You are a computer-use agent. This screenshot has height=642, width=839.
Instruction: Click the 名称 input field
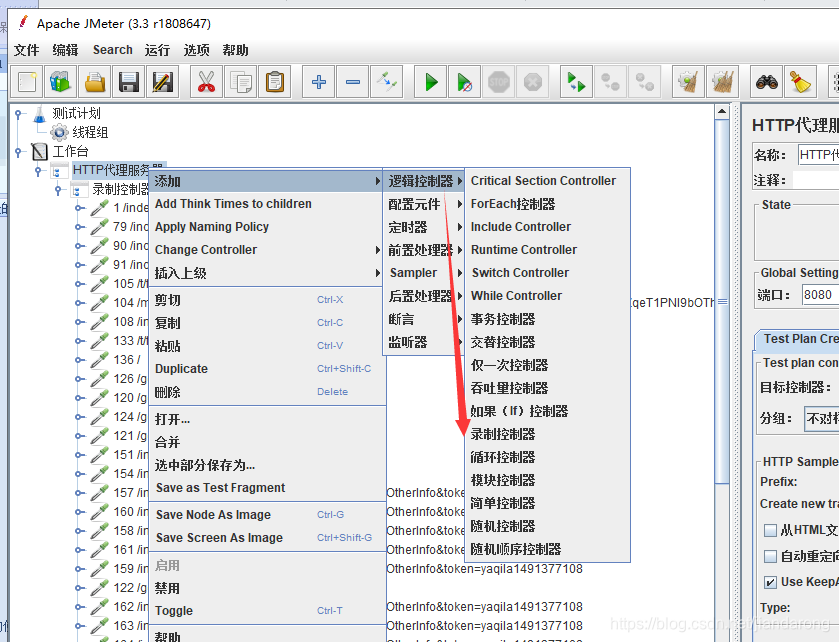pos(818,155)
